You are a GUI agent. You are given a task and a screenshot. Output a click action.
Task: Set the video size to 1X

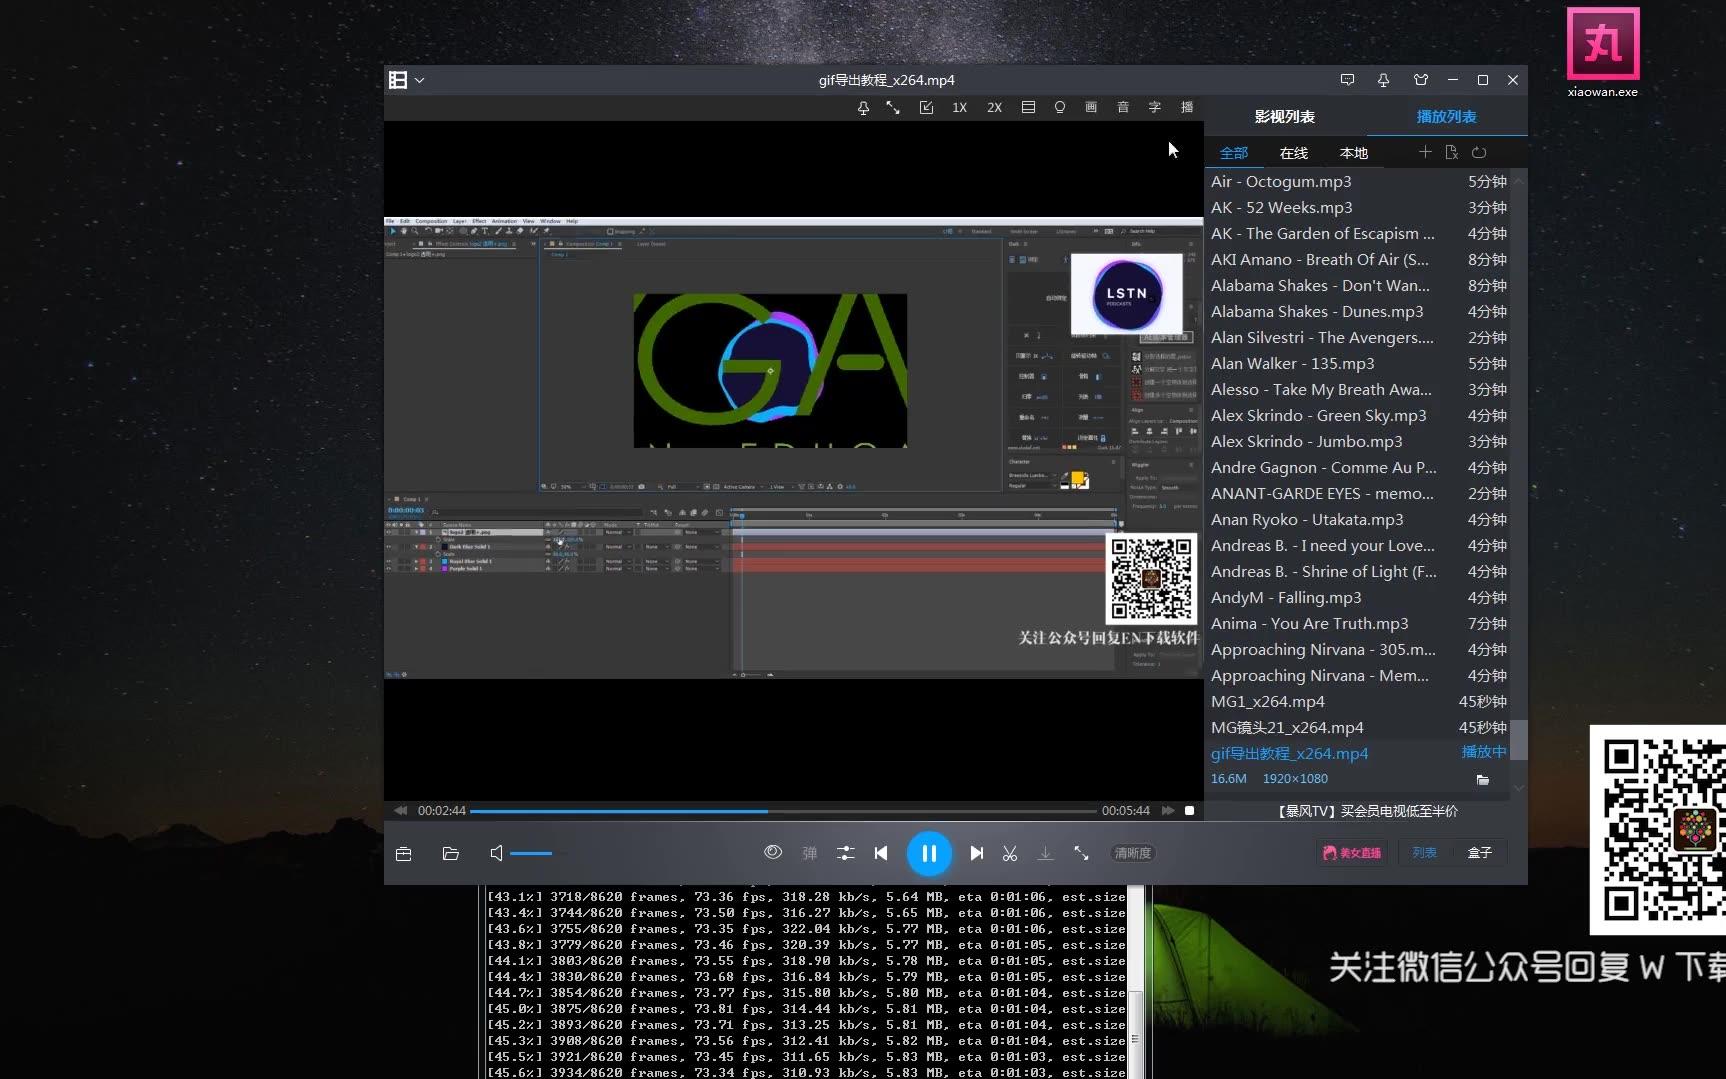pyautogui.click(x=960, y=108)
